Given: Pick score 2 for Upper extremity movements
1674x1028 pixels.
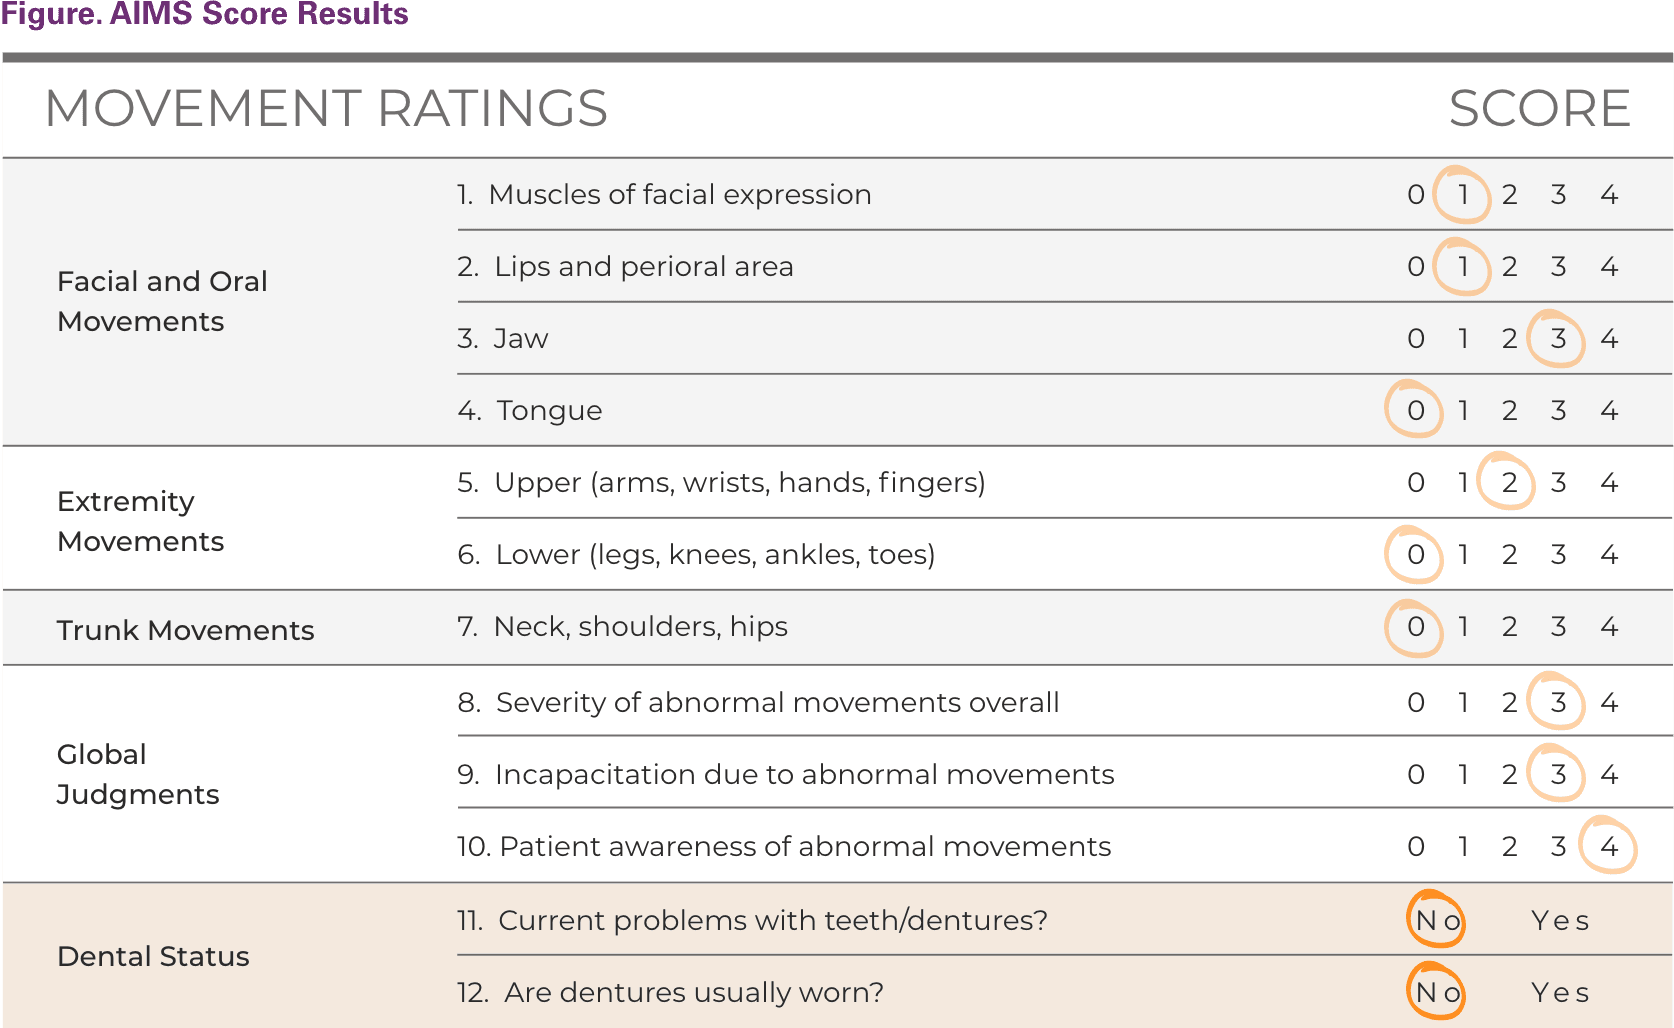Looking at the screenshot, I should [x=1509, y=482].
